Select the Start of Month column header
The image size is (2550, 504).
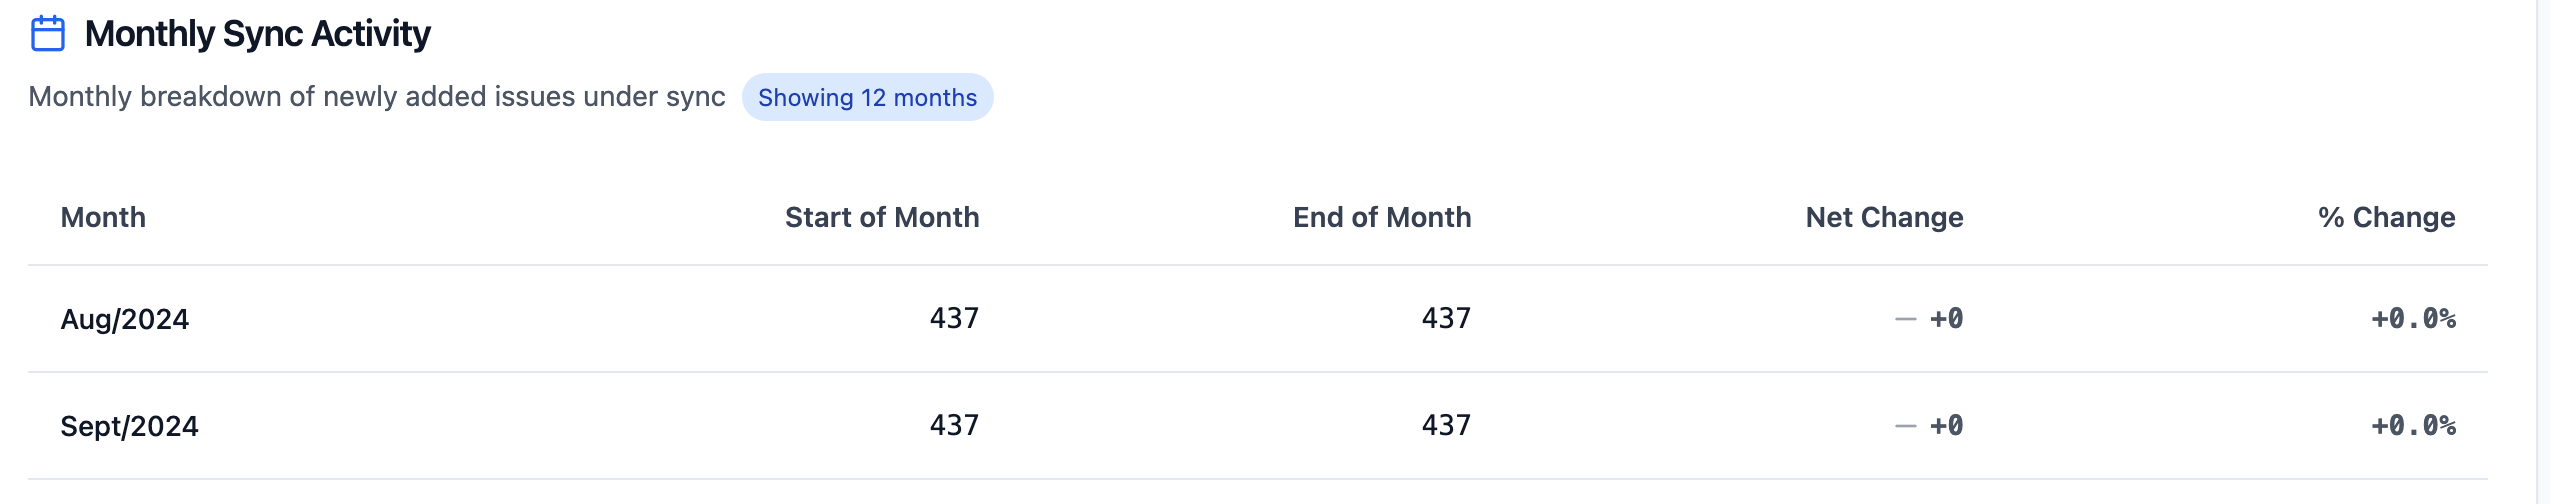click(x=881, y=217)
